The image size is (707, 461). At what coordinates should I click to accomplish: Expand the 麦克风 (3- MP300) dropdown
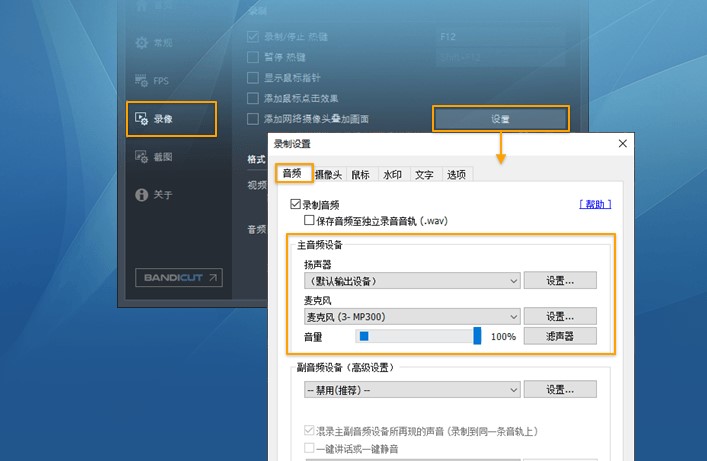[x=412, y=317]
